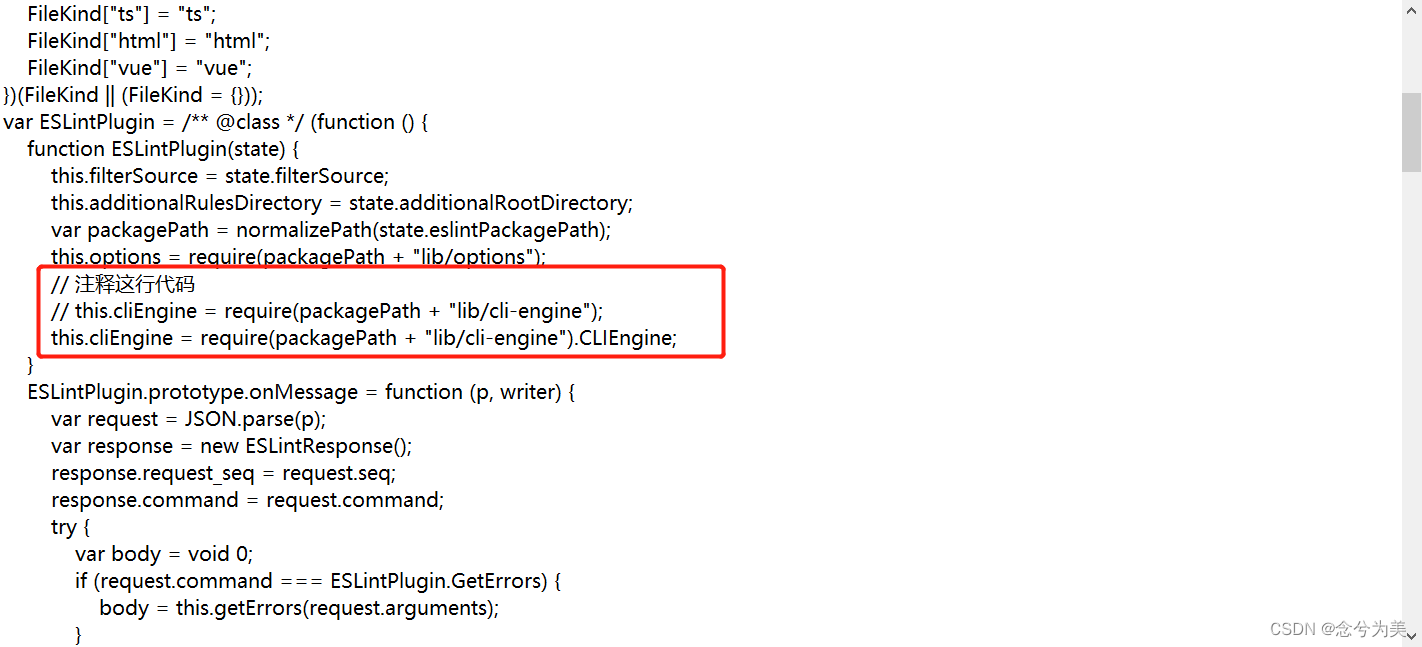Click the comment line '// 注释这行代码'
This screenshot has width=1422, height=647.
123,284
